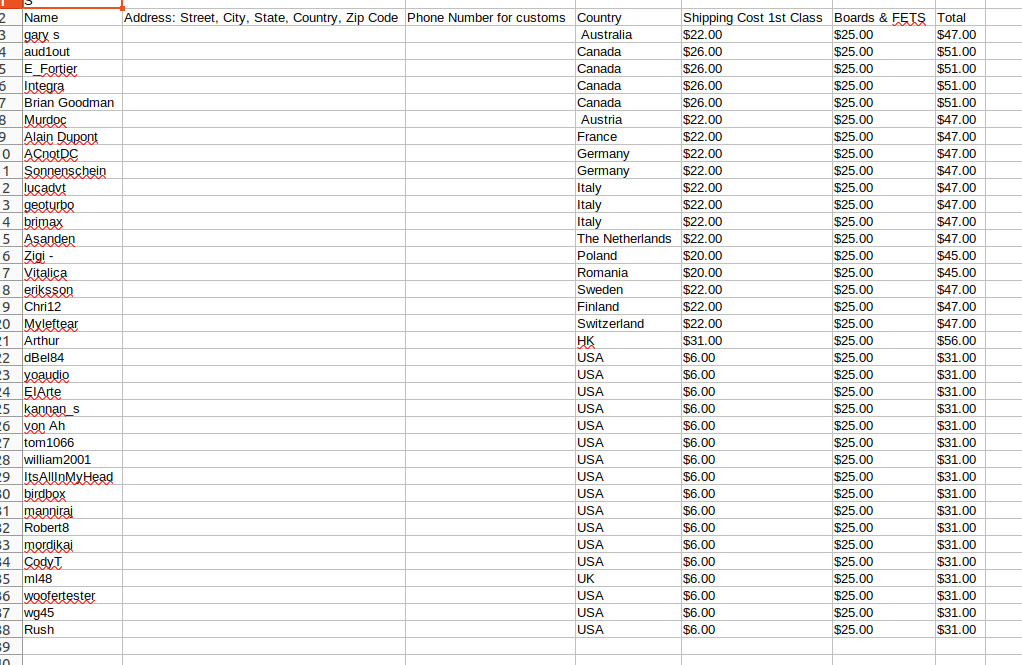The width and height of the screenshot is (1022, 665).
Task: Select the eriksson name cell
Action: (72, 289)
